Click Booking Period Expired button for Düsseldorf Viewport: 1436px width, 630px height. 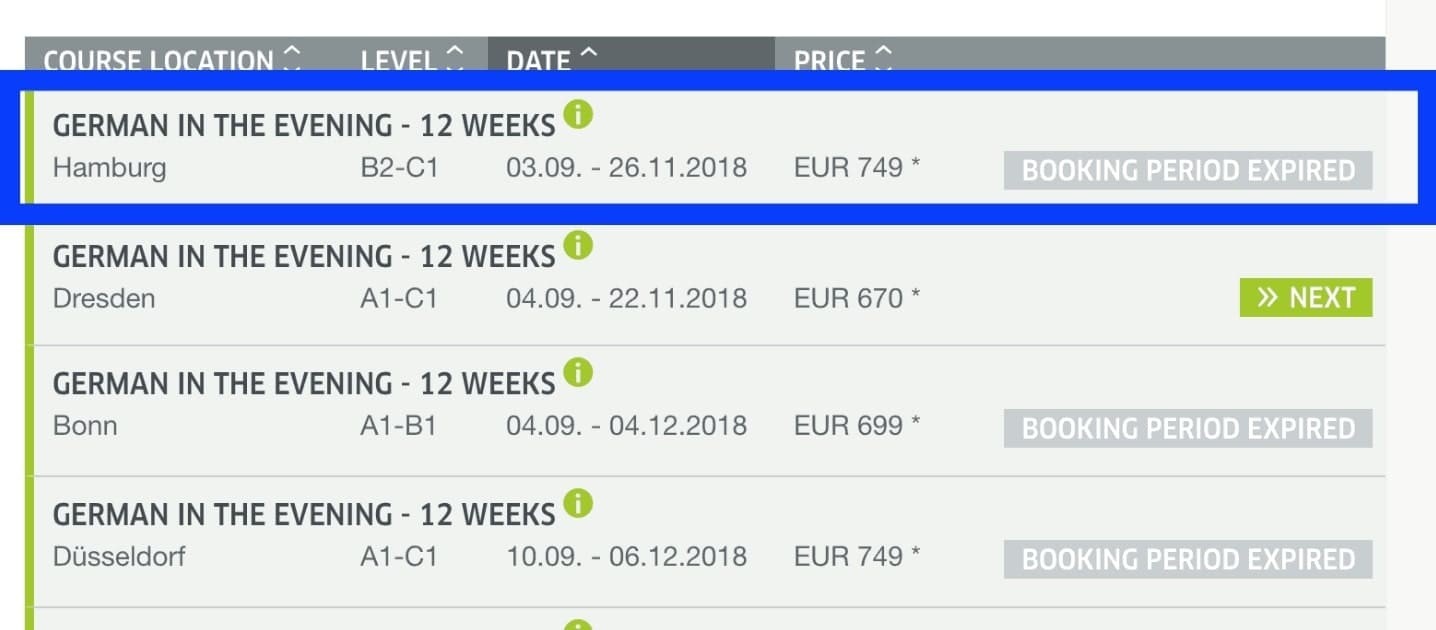coord(1187,559)
